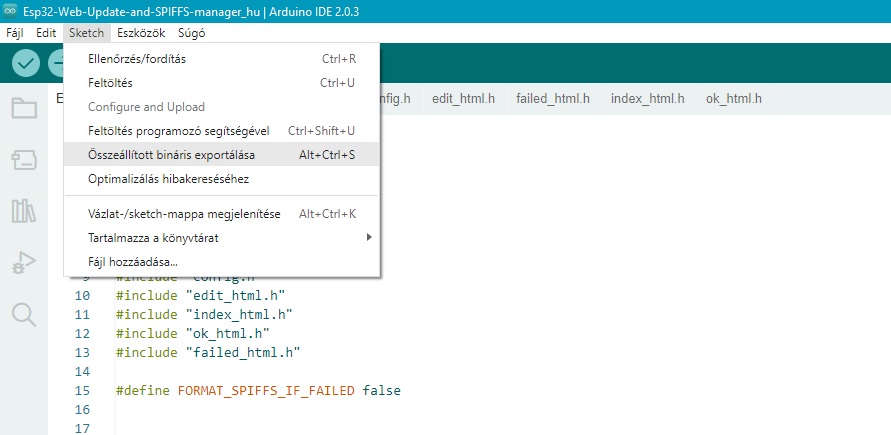Open the Library Manager sidebar icon
Viewport: 891px width, 435px height.
tap(24, 211)
